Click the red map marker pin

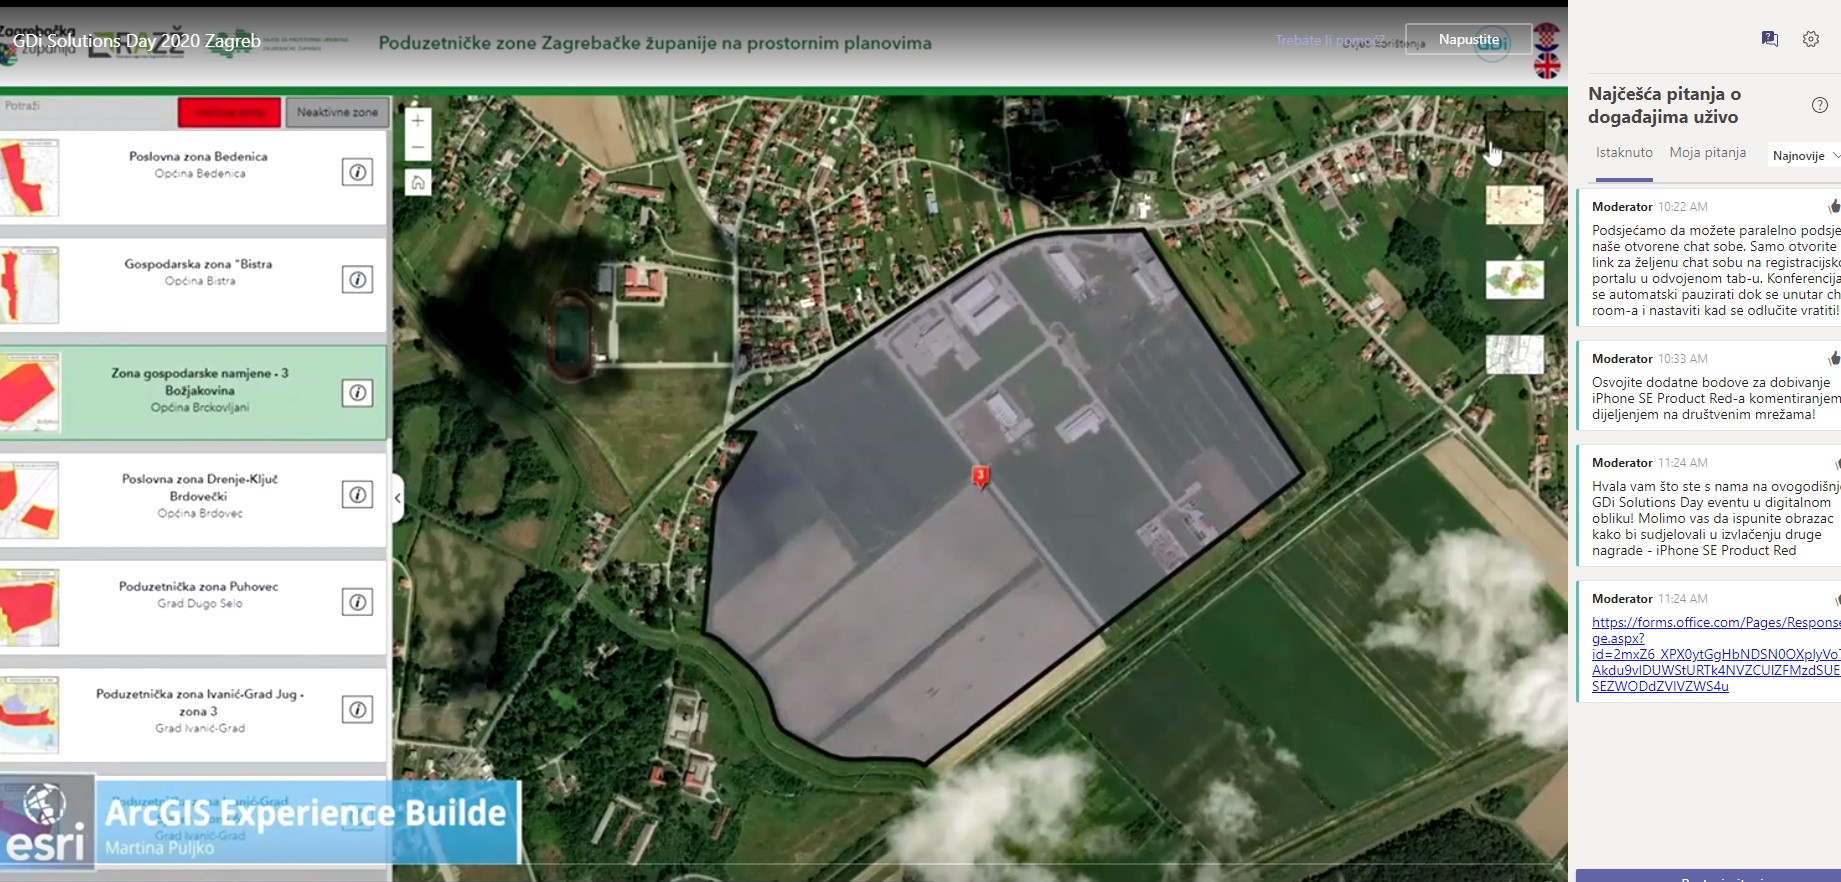[x=981, y=476]
